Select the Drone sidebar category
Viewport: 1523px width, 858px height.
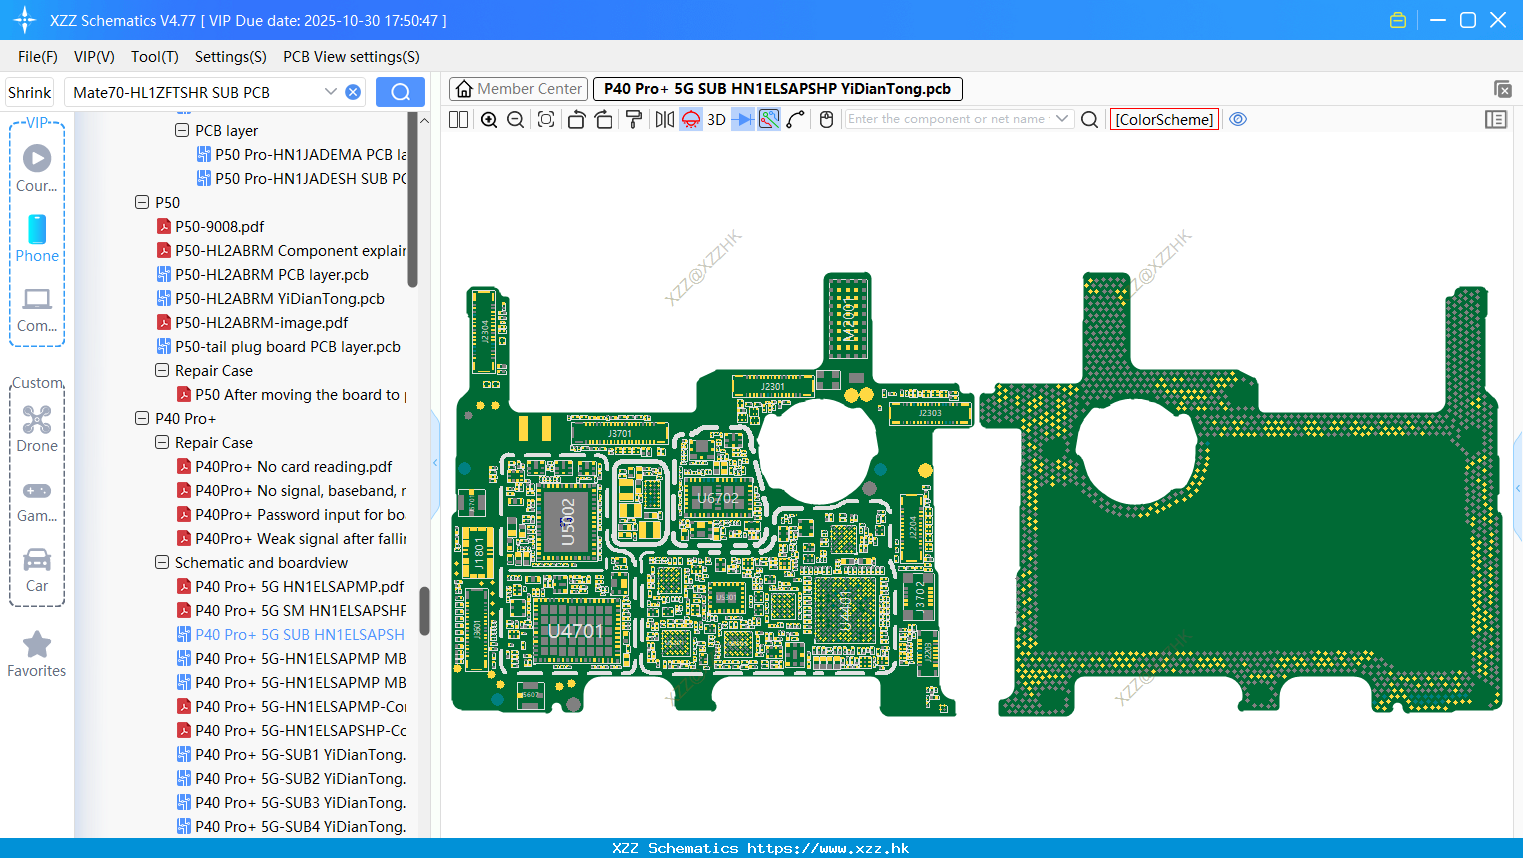click(37, 428)
